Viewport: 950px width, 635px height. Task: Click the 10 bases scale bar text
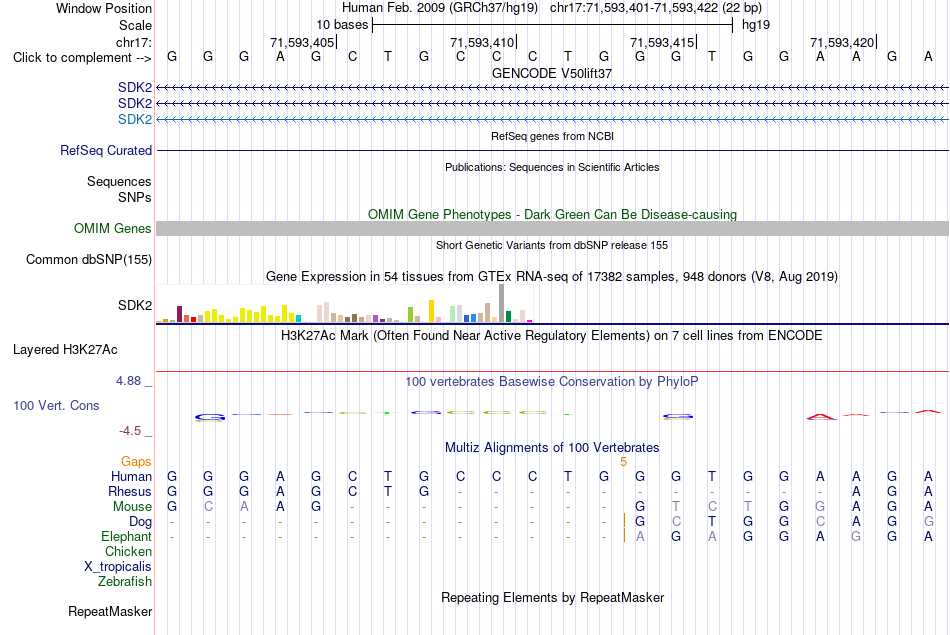coord(342,25)
